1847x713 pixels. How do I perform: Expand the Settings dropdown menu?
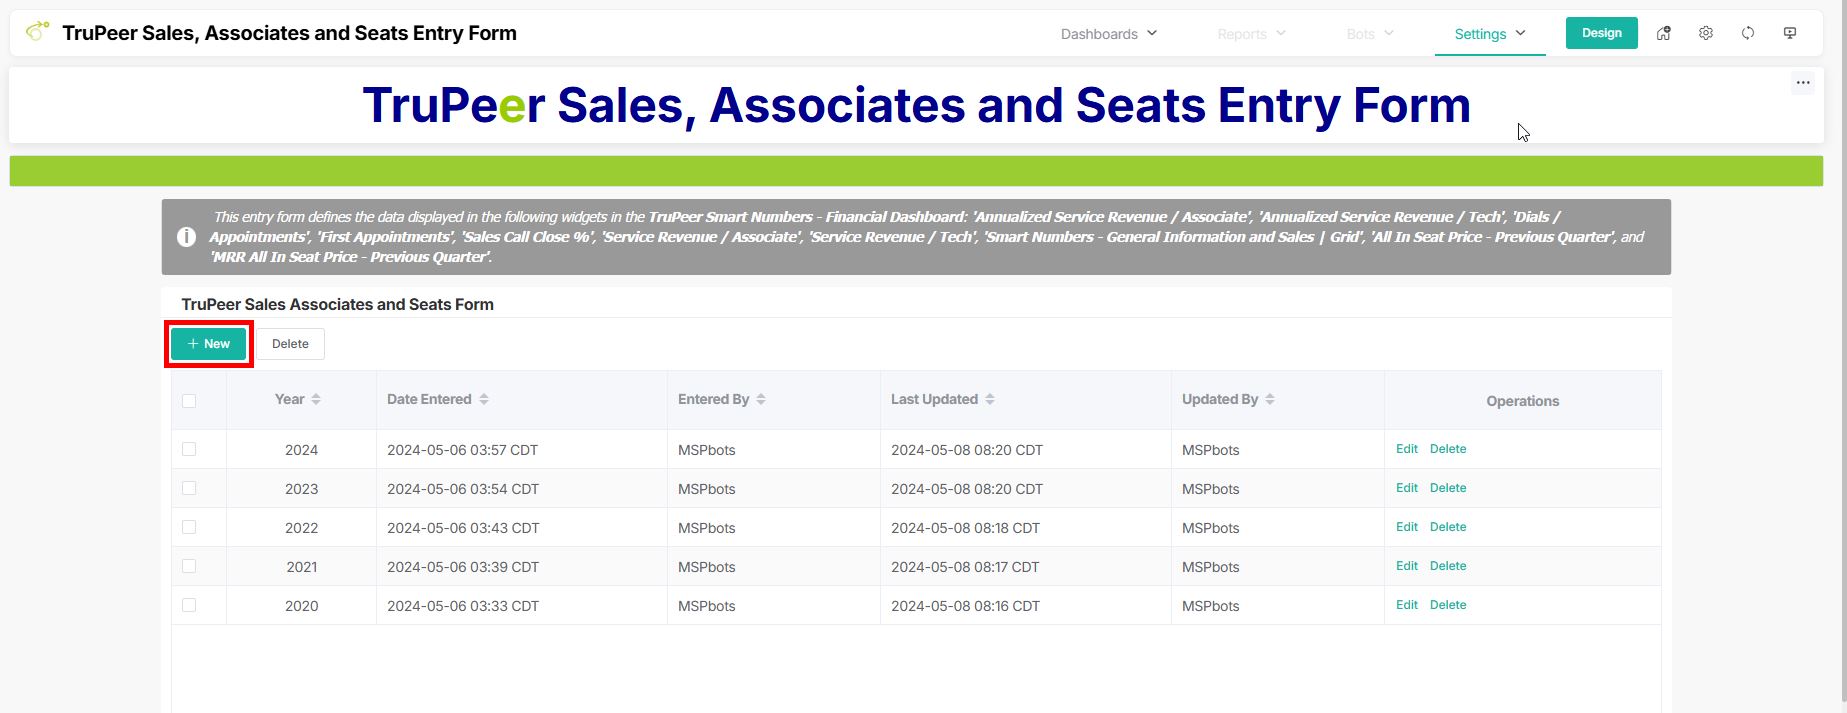click(x=1490, y=34)
